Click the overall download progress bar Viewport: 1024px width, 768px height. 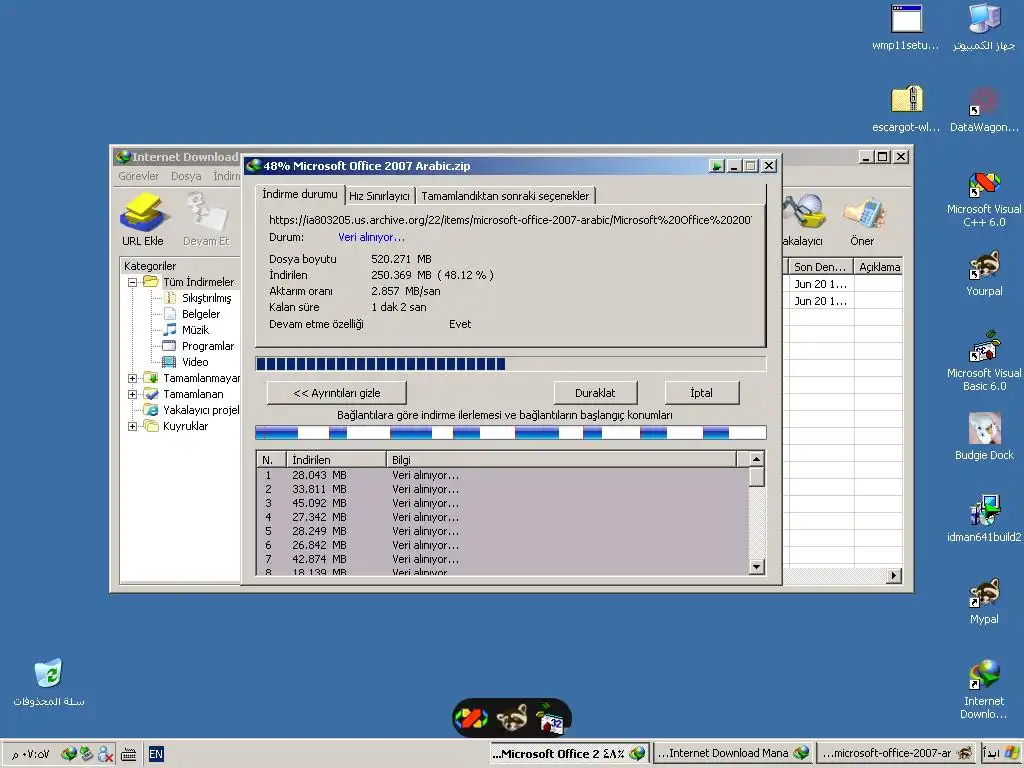tap(510, 364)
